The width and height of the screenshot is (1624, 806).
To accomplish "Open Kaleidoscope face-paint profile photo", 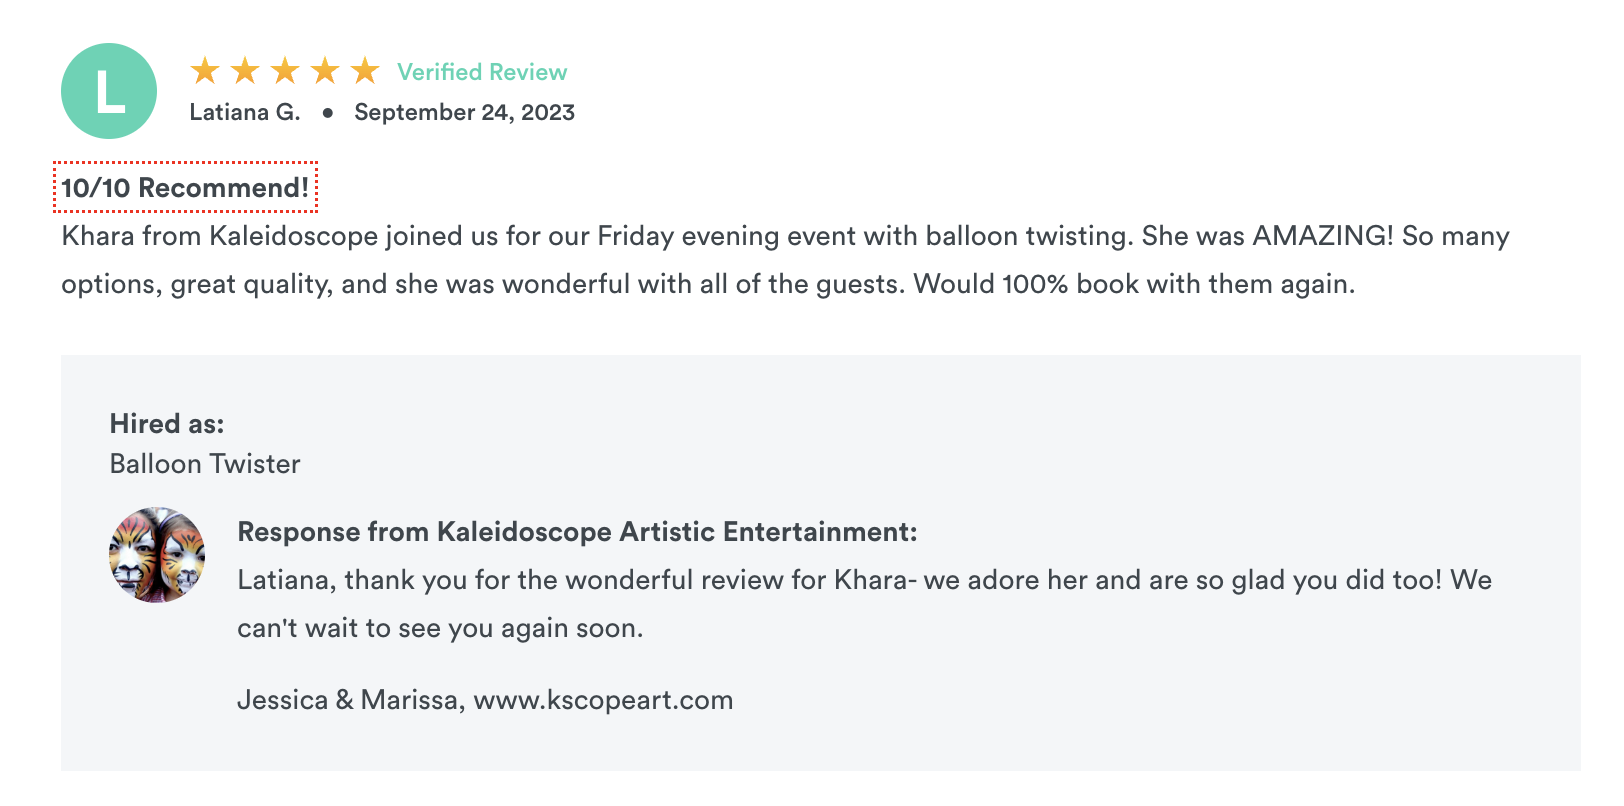I will tap(157, 555).
